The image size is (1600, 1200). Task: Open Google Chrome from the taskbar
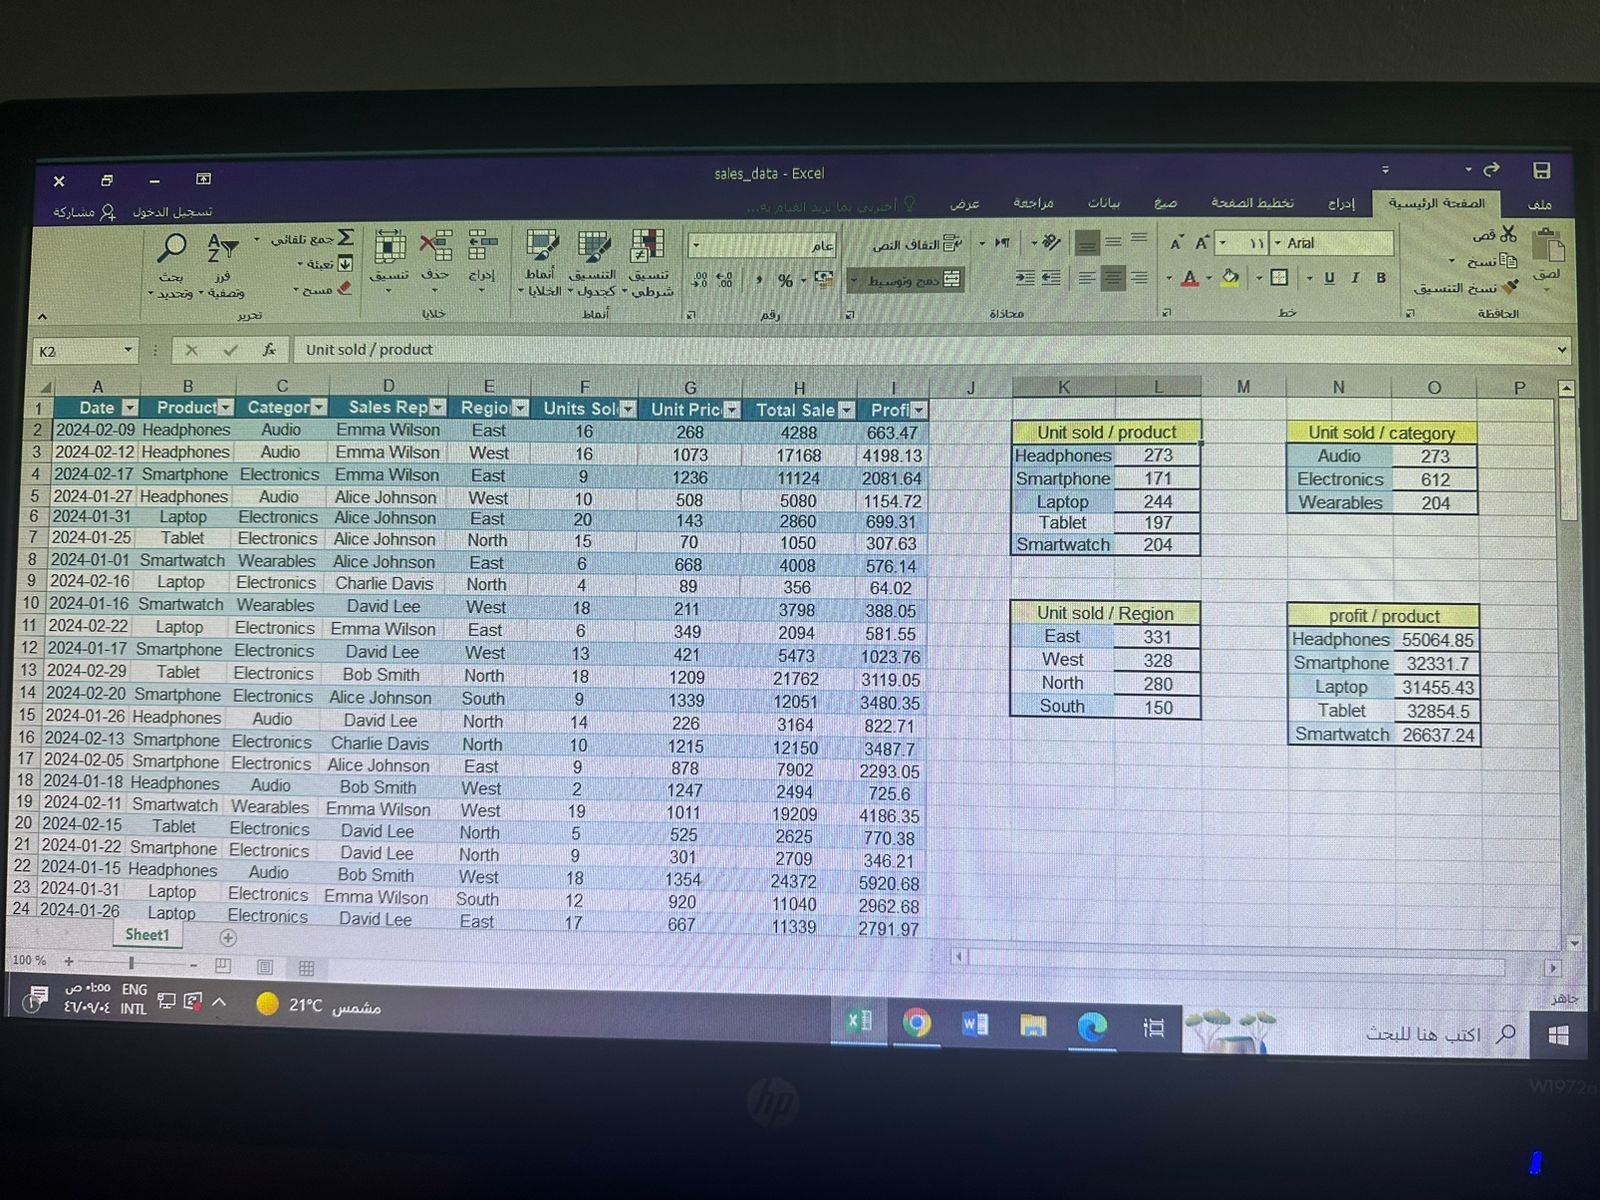coord(916,1023)
